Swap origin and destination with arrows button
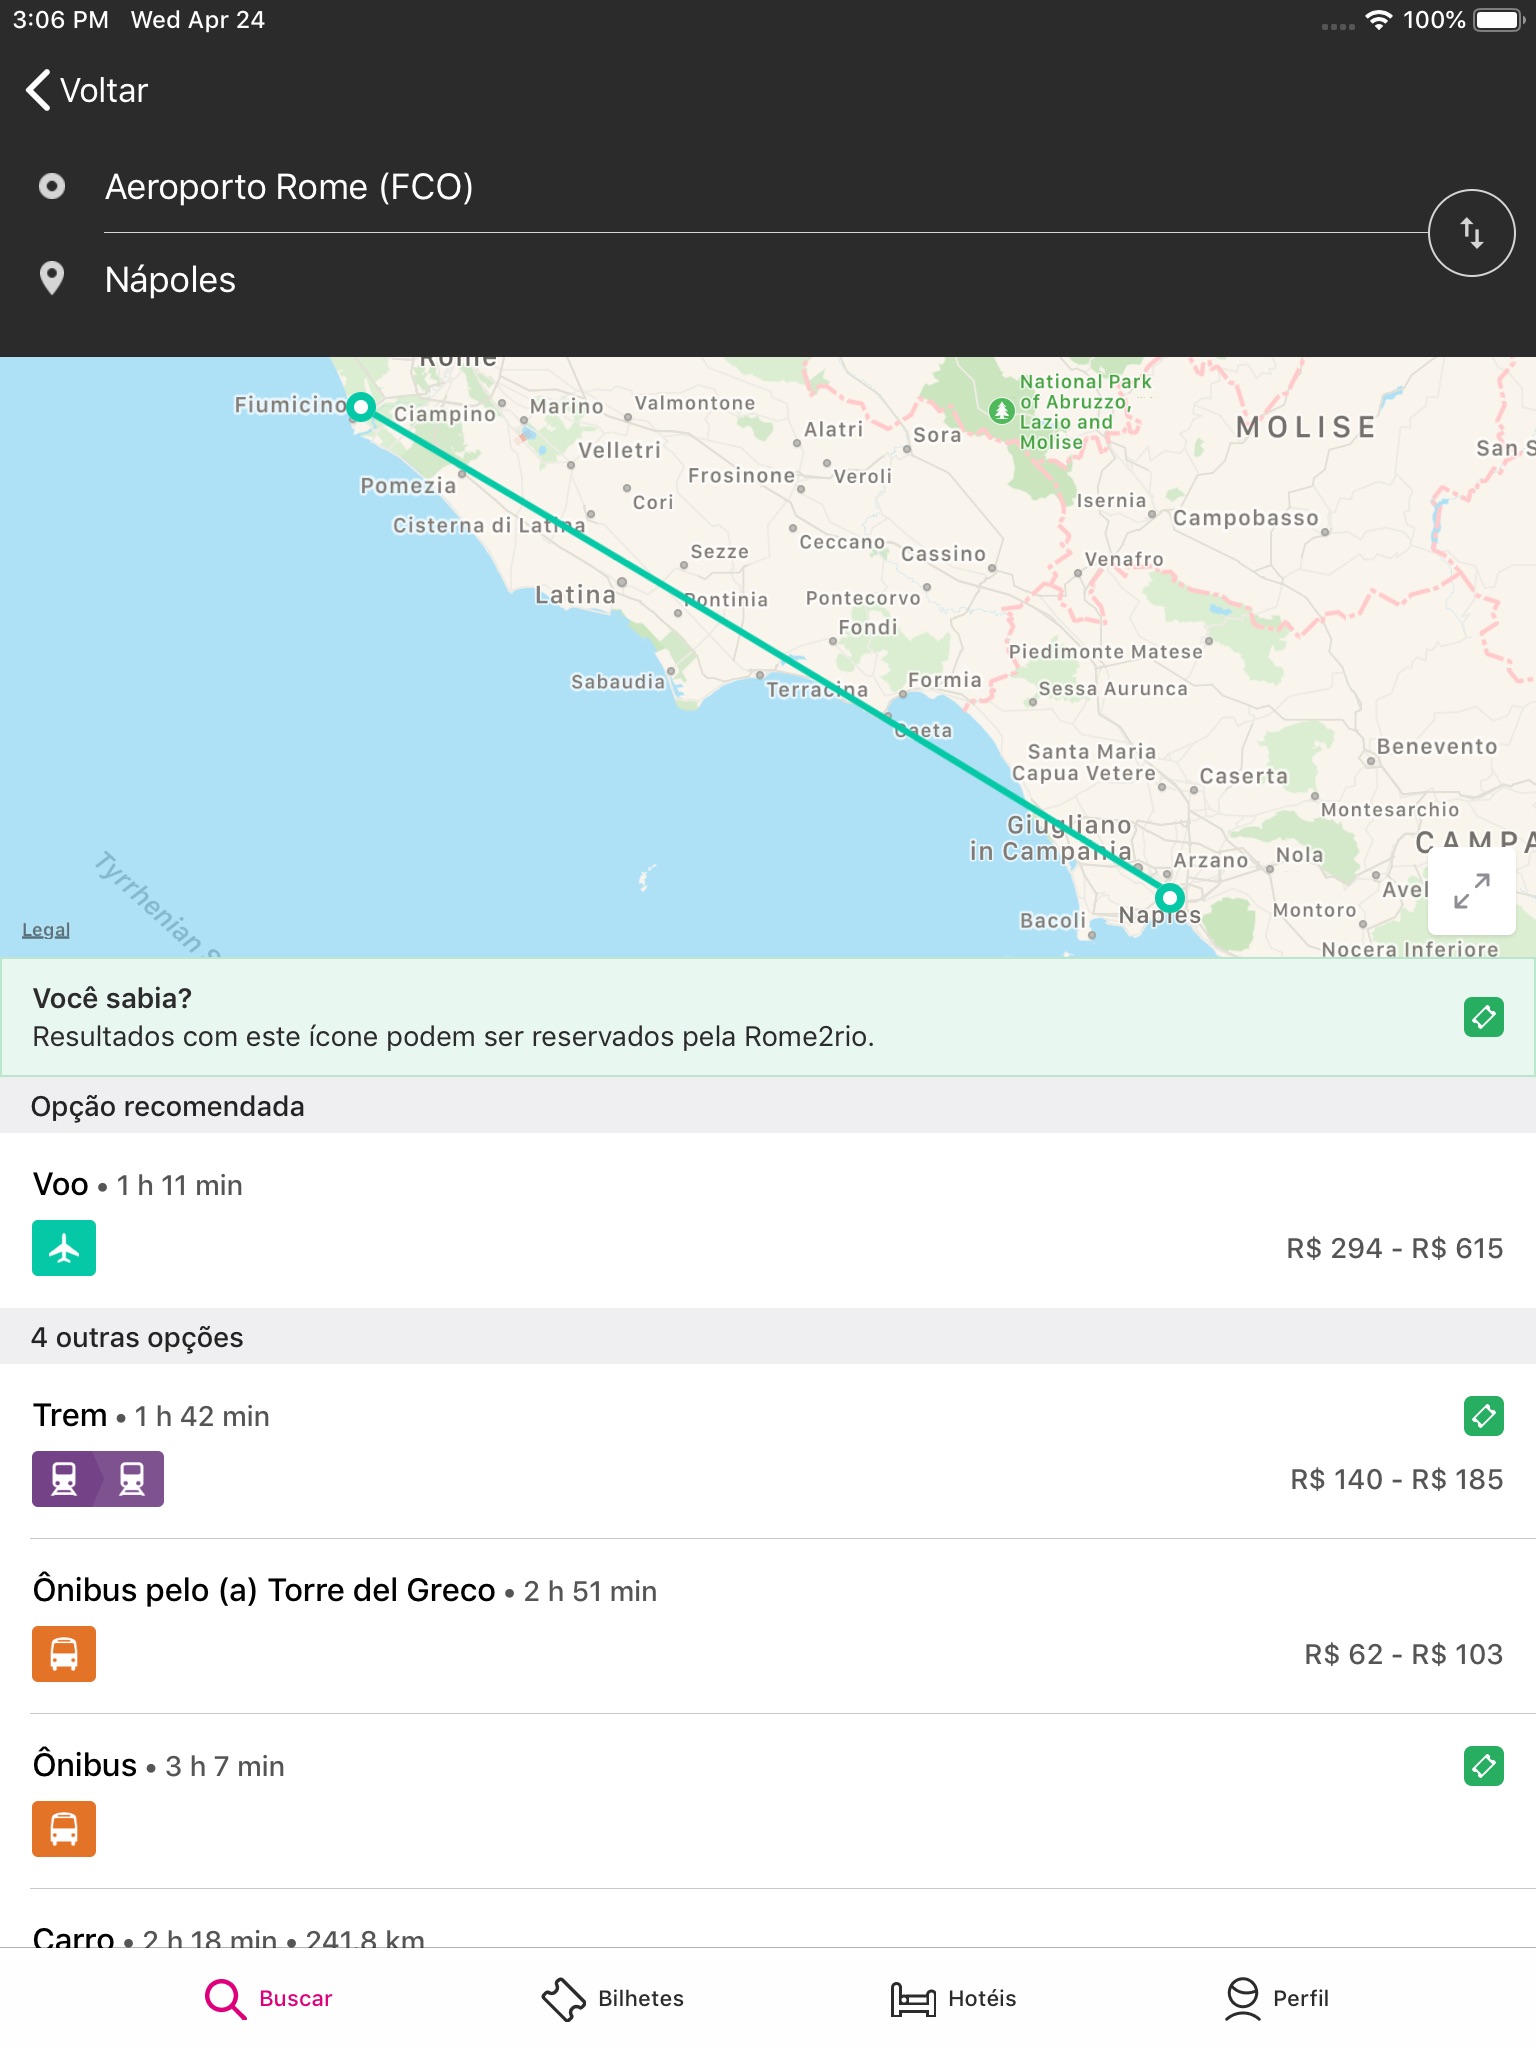Image resolution: width=1536 pixels, height=2048 pixels. click(1471, 233)
